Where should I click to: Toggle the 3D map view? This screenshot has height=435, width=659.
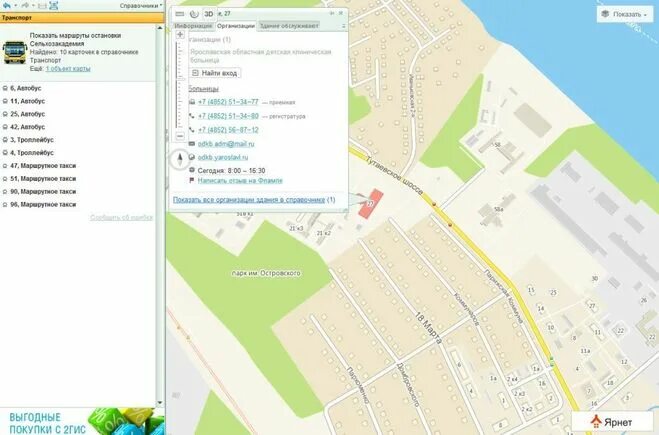point(208,14)
